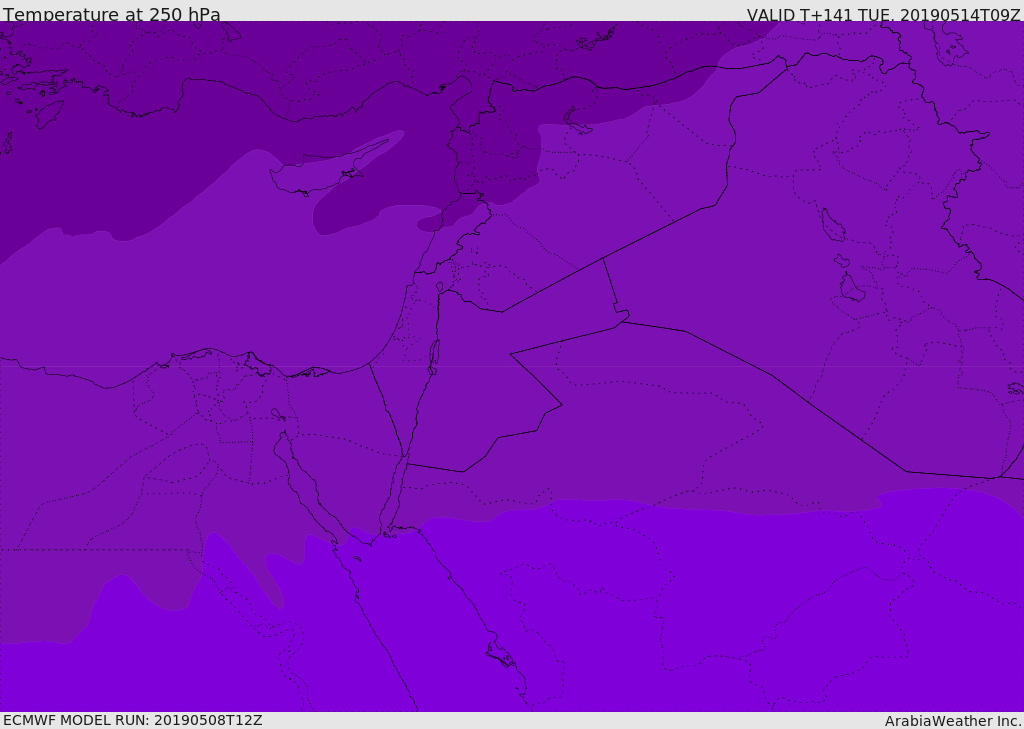Click the 'VALID T+141 TUE. 20190514T09Z' timestamp
Viewport: 1024px width, 729px height.
(x=884, y=14)
